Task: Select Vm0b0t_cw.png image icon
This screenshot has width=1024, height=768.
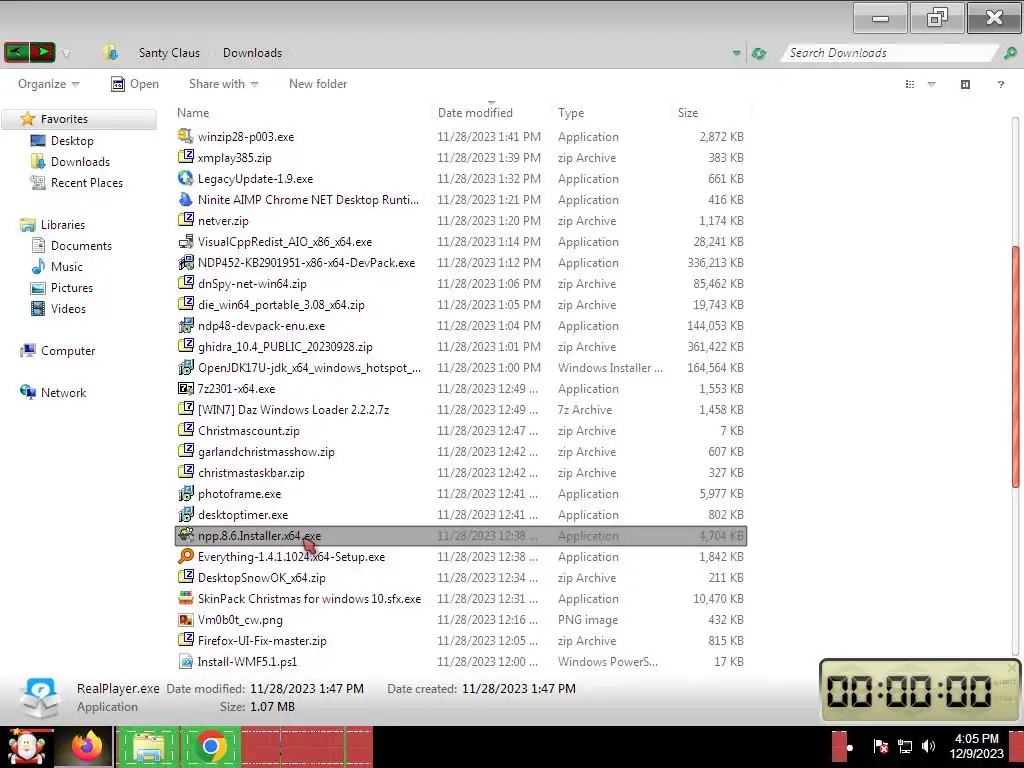Action: pyautogui.click(x=185, y=619)
